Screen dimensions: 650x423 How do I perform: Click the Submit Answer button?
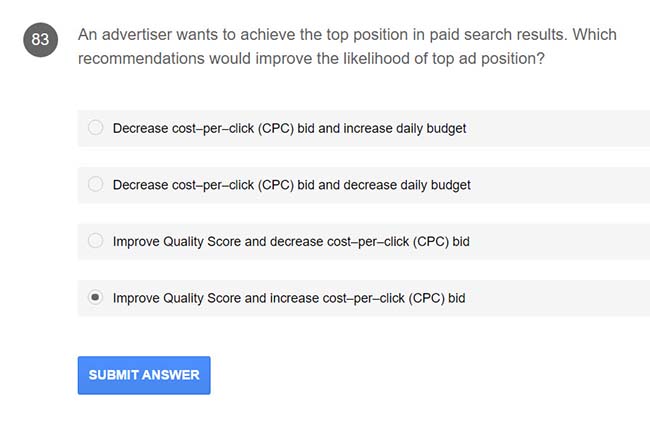pos(144,375)
